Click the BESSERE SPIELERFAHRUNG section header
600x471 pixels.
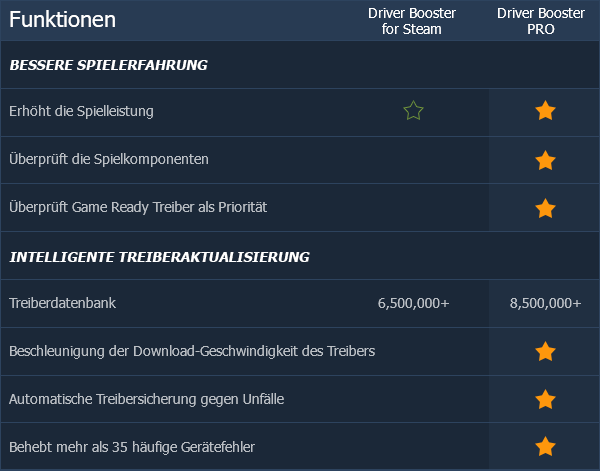pyautogui.click(x=108, y=66)
